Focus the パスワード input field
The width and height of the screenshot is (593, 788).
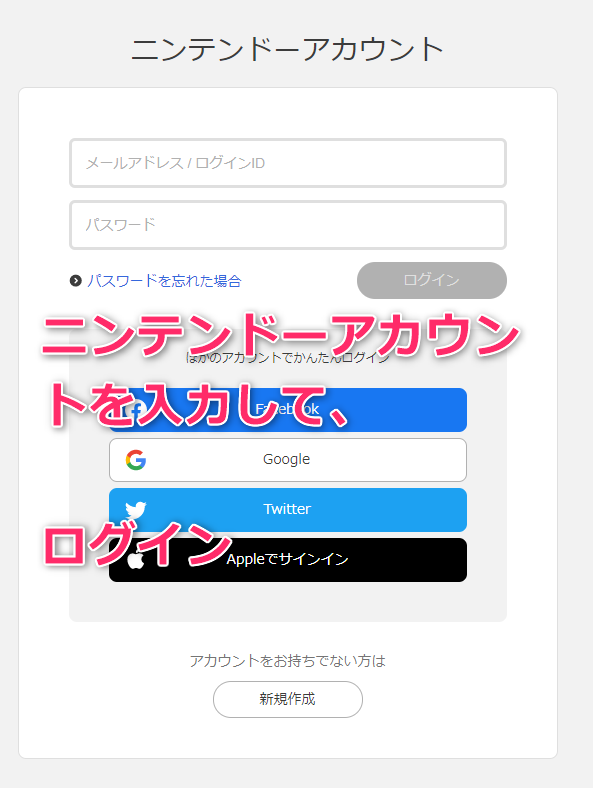(288, 225)
